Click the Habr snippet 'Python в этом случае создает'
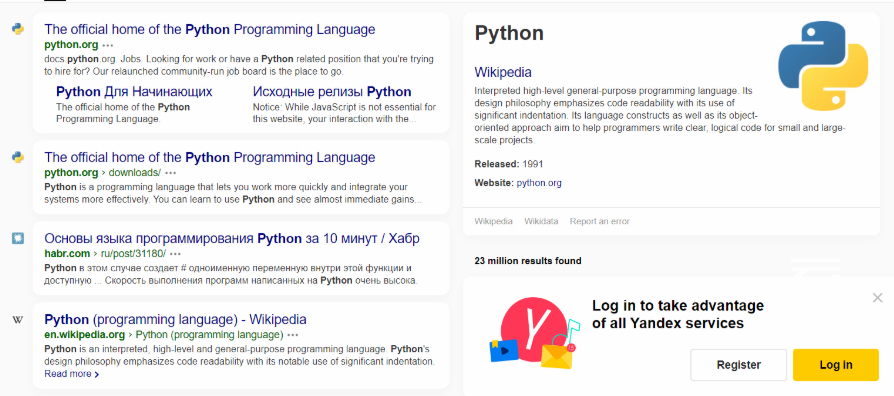This screenshot has width=894, height=396. point(231,274)
